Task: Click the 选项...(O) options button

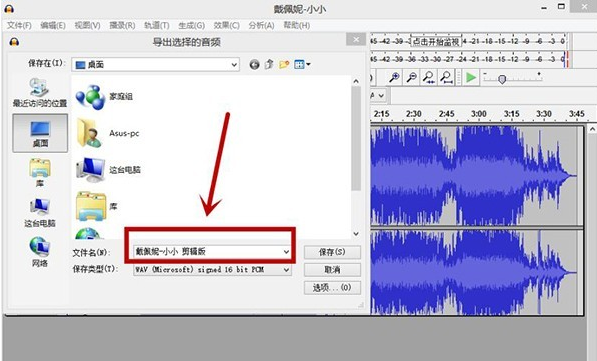Action: point(332,288)
